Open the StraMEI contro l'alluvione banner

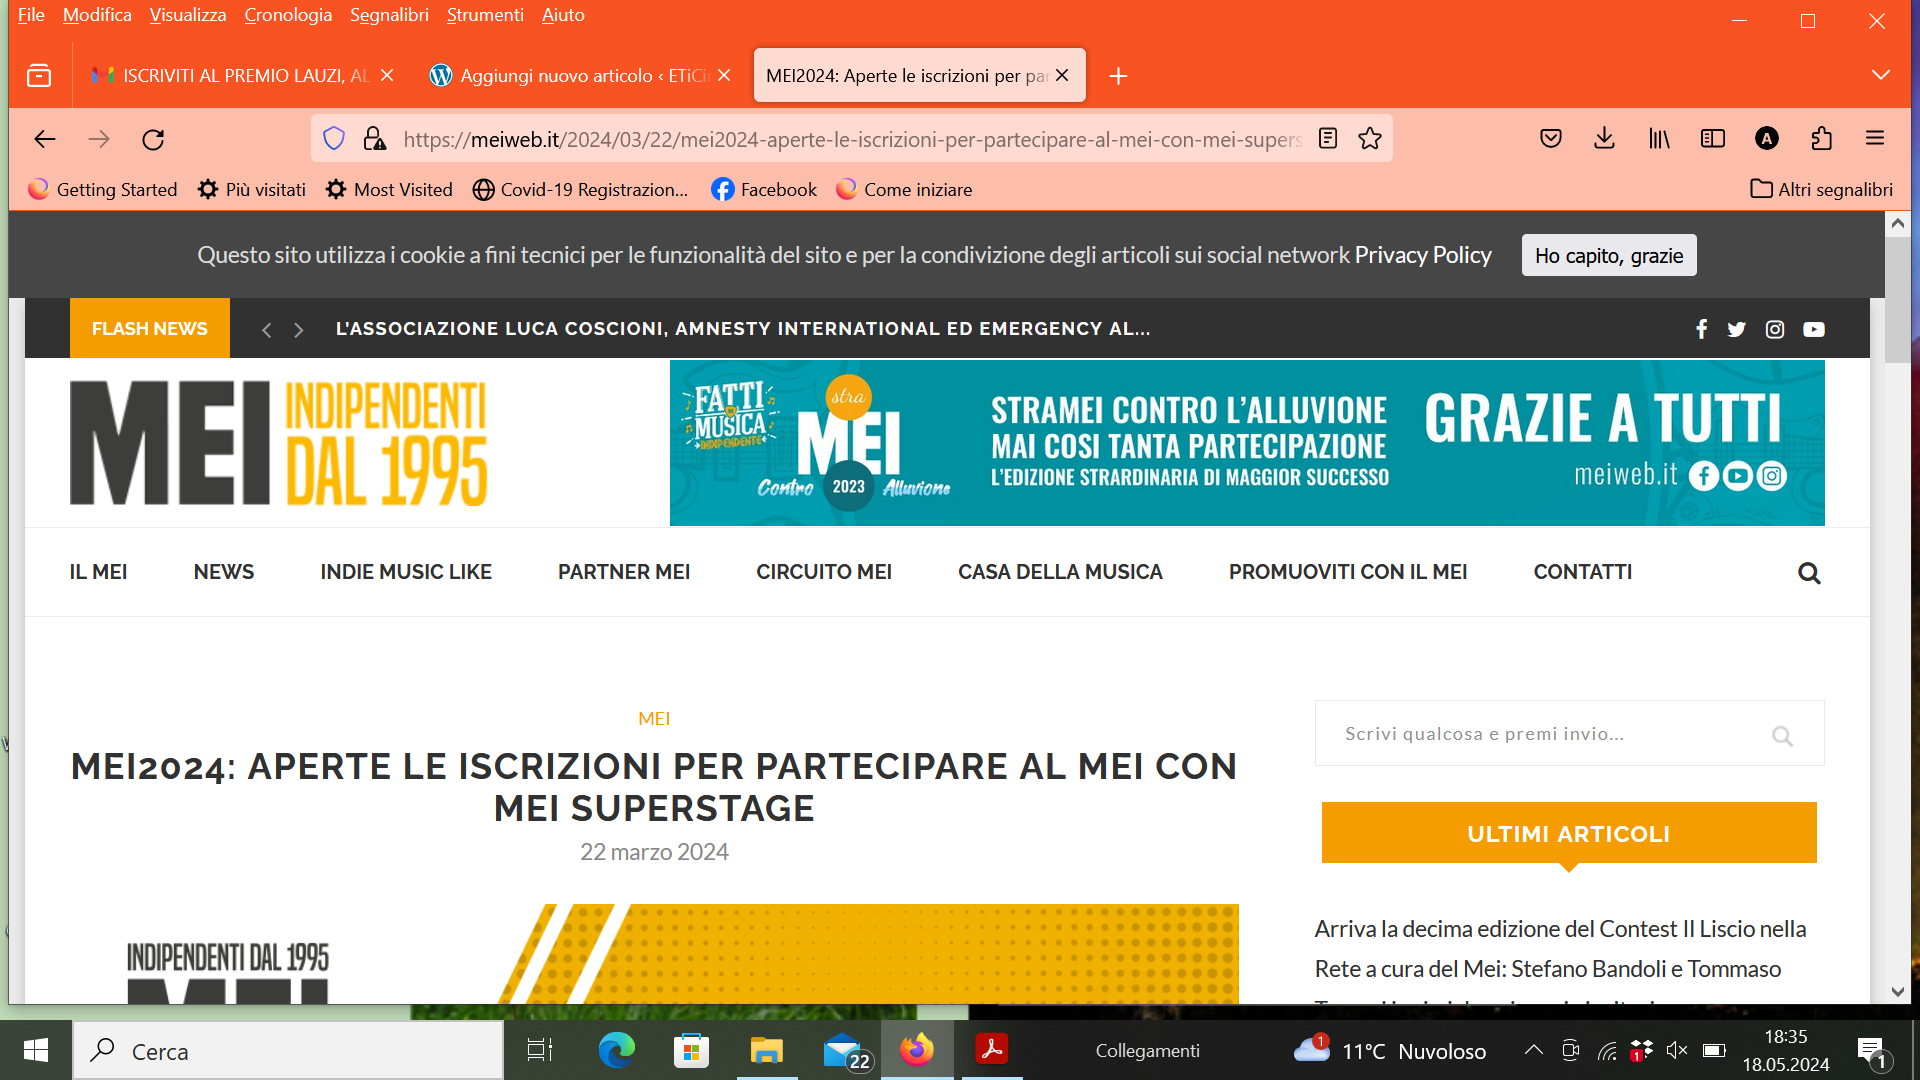pos(1247,442)
